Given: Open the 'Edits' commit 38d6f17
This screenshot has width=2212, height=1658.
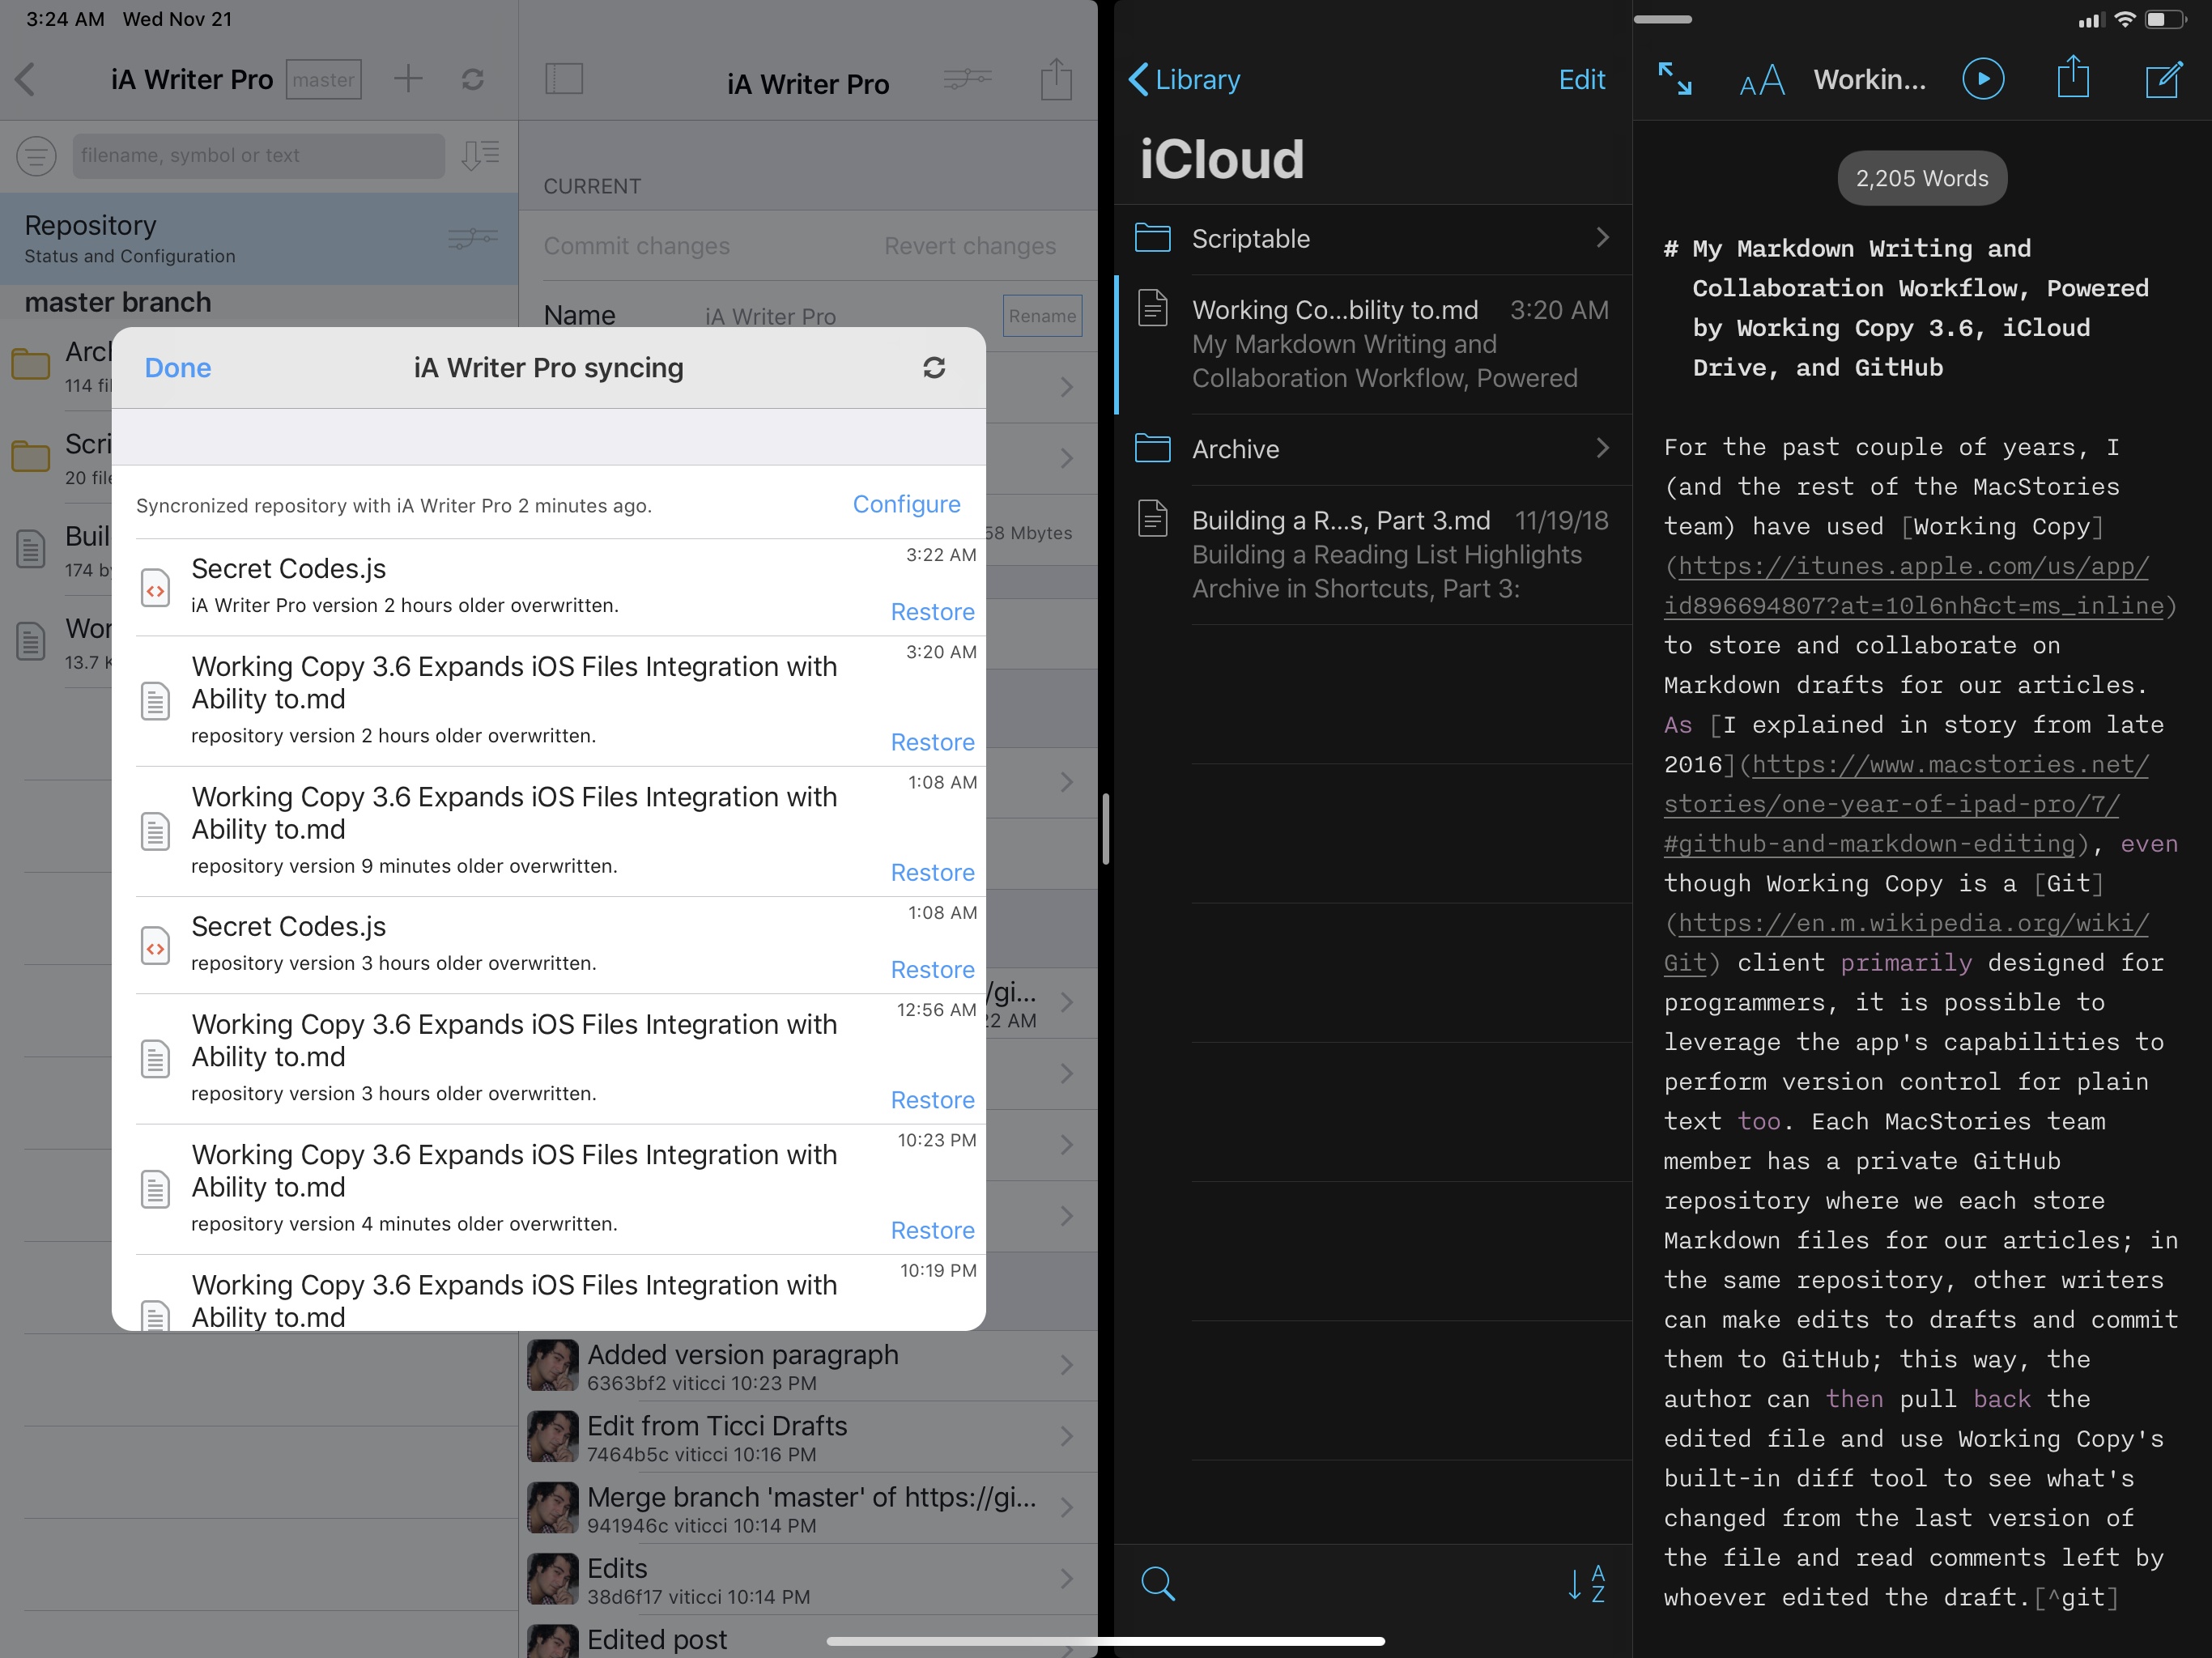Looking at the screenshot, I should pyautogui.click(x=808, y=1580).
